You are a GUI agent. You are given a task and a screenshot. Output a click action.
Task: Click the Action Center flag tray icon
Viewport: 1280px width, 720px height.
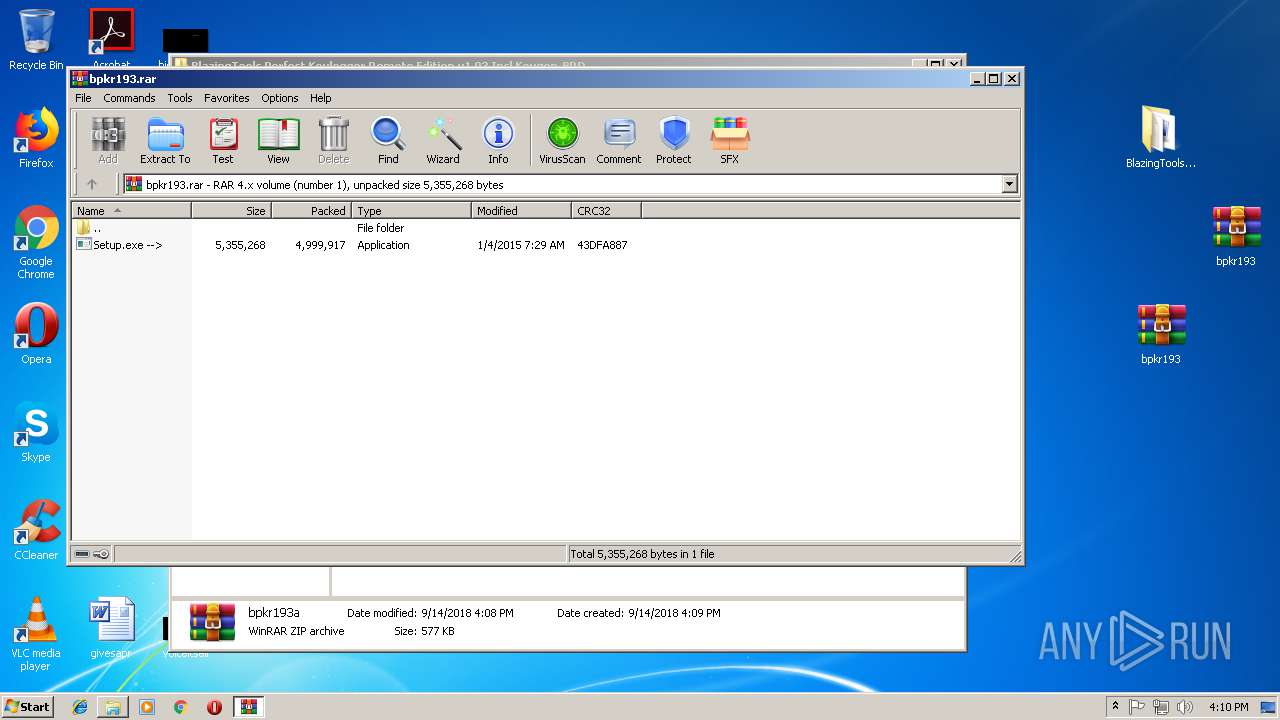coord(1137,706)
